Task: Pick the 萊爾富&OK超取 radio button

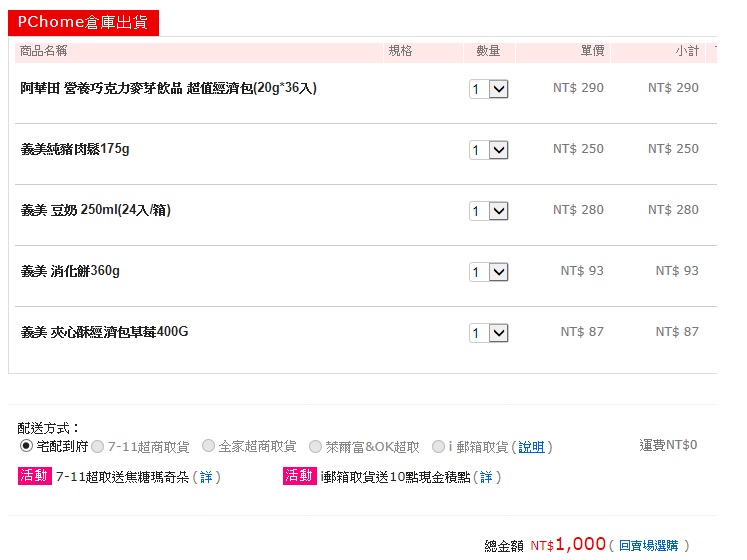Action: [x=315, y=446]
